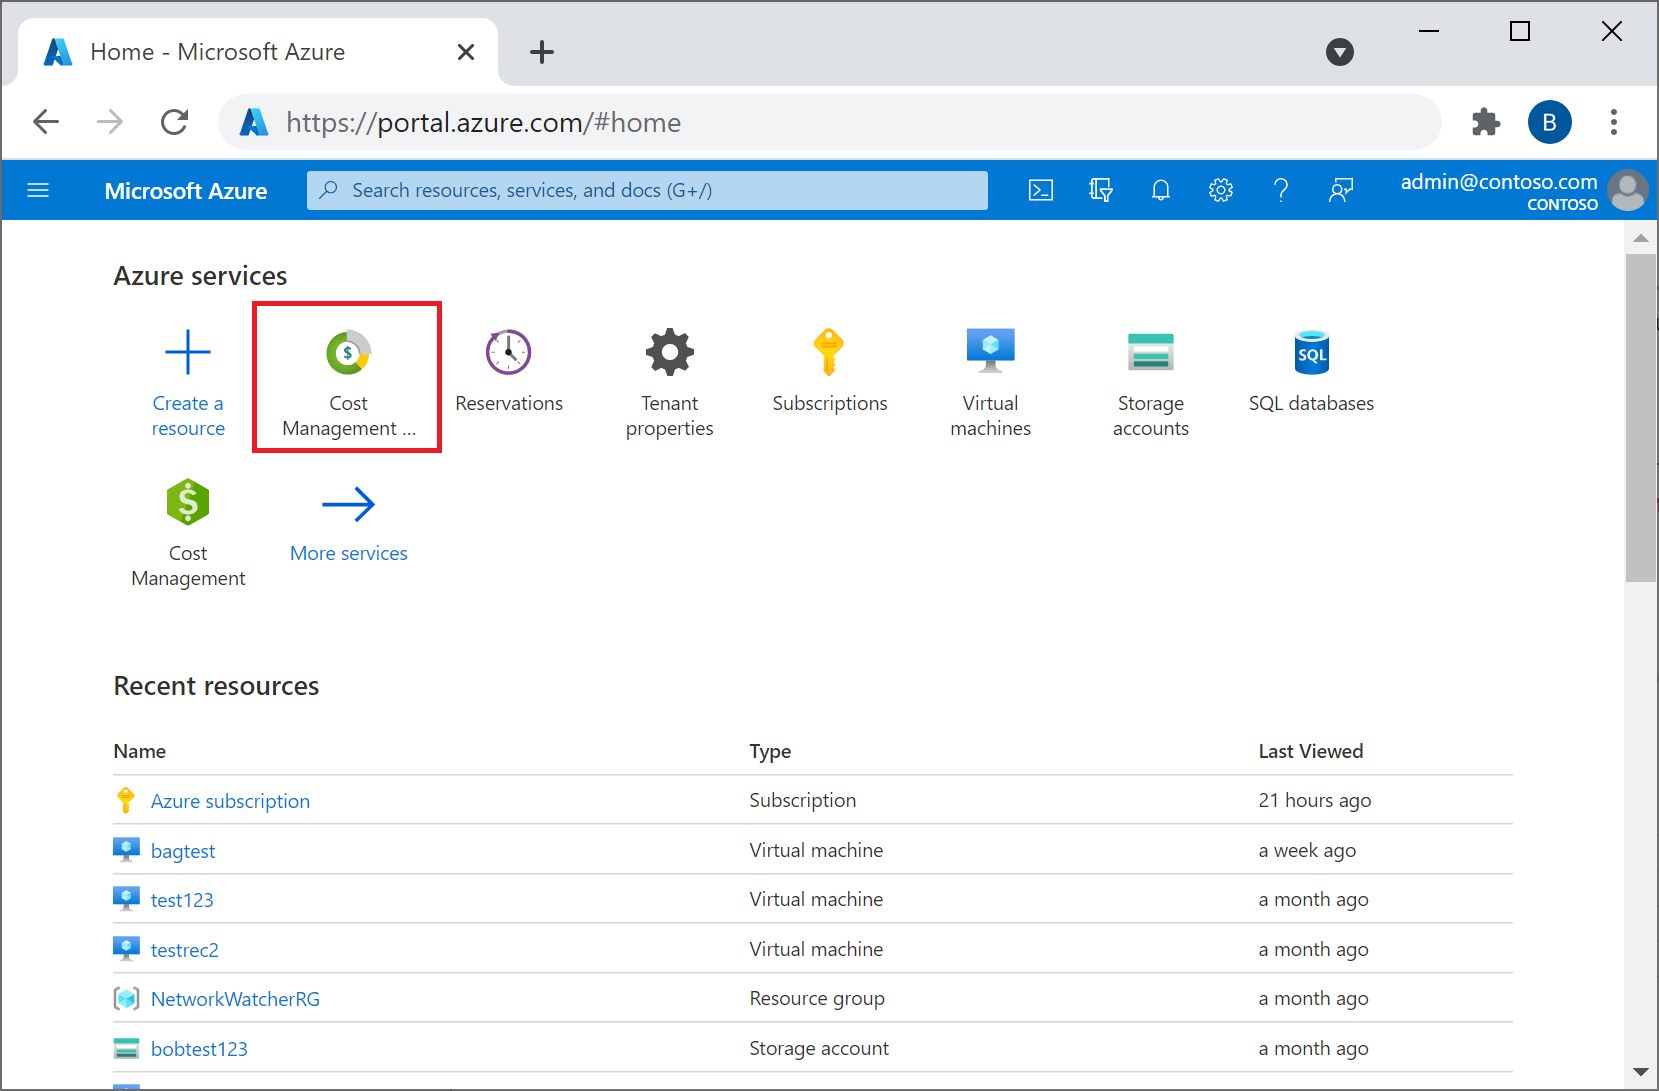Screen dimensions: 1659x1091
Task: Open Directories and subscriptions filter
Action: 1100,190
